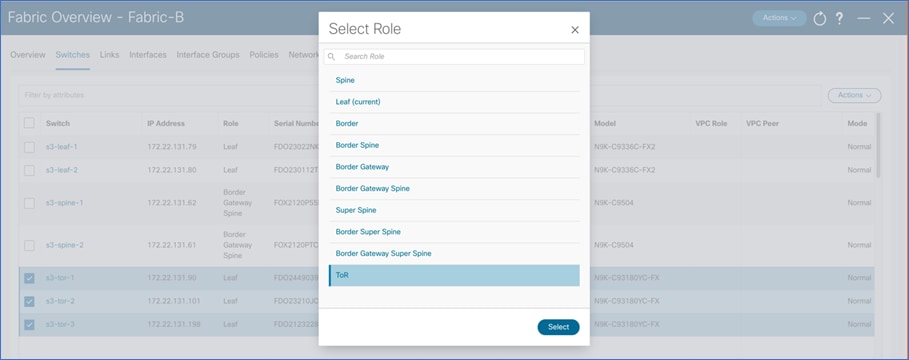
Task: Switch to the Policies tab
Action: 264,54
